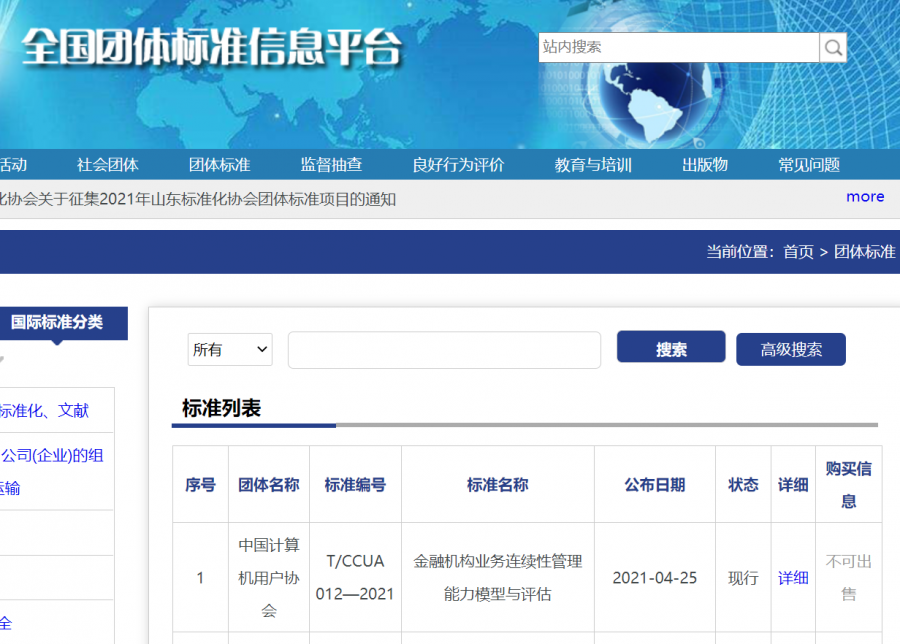900x644 pixels.
Task: Select the 国际标准分类 sidebar tab
Action: [x=57, y=322]
